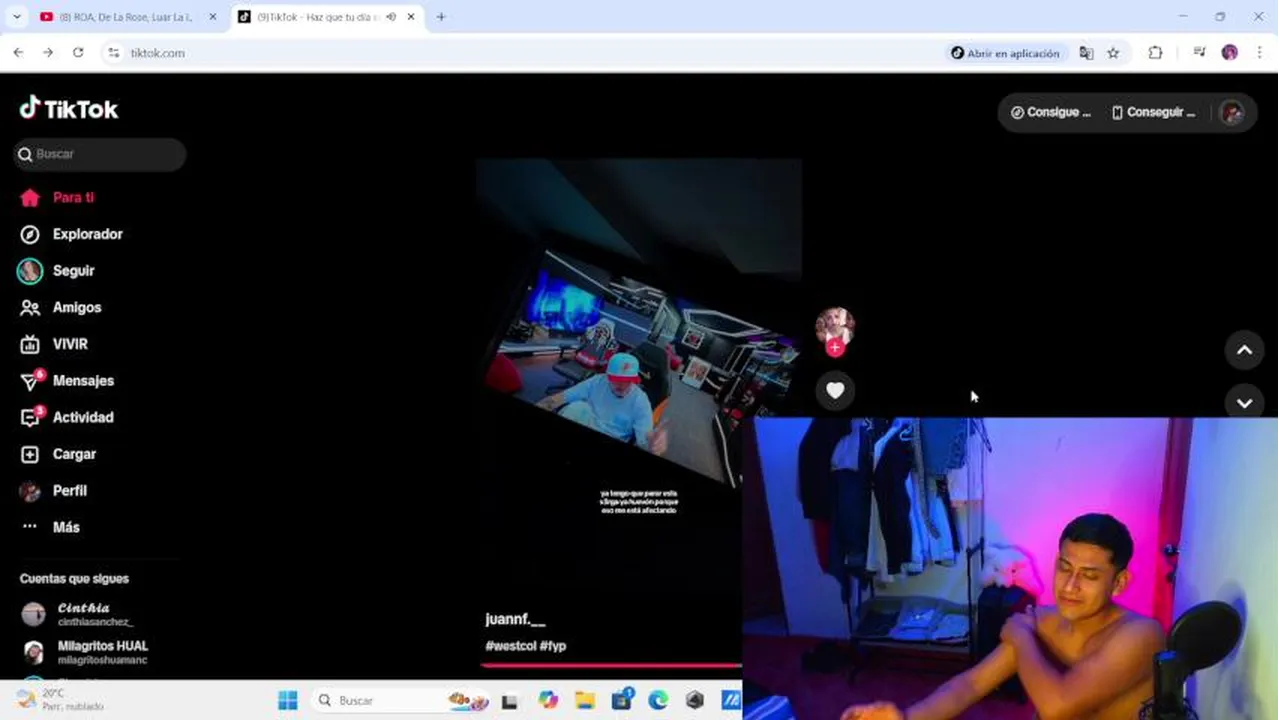Open a new browser tab

441,17
